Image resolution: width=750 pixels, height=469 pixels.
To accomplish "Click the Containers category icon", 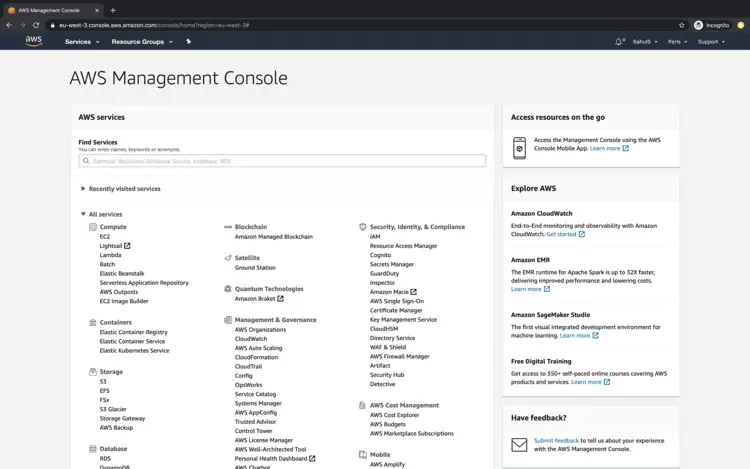I will [93, 322].
